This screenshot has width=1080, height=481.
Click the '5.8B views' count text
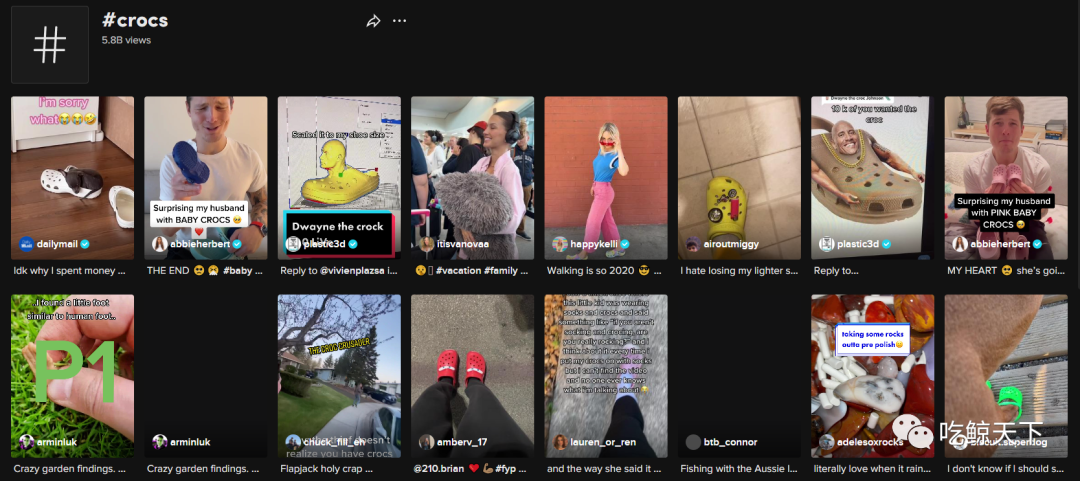[127, 40]
